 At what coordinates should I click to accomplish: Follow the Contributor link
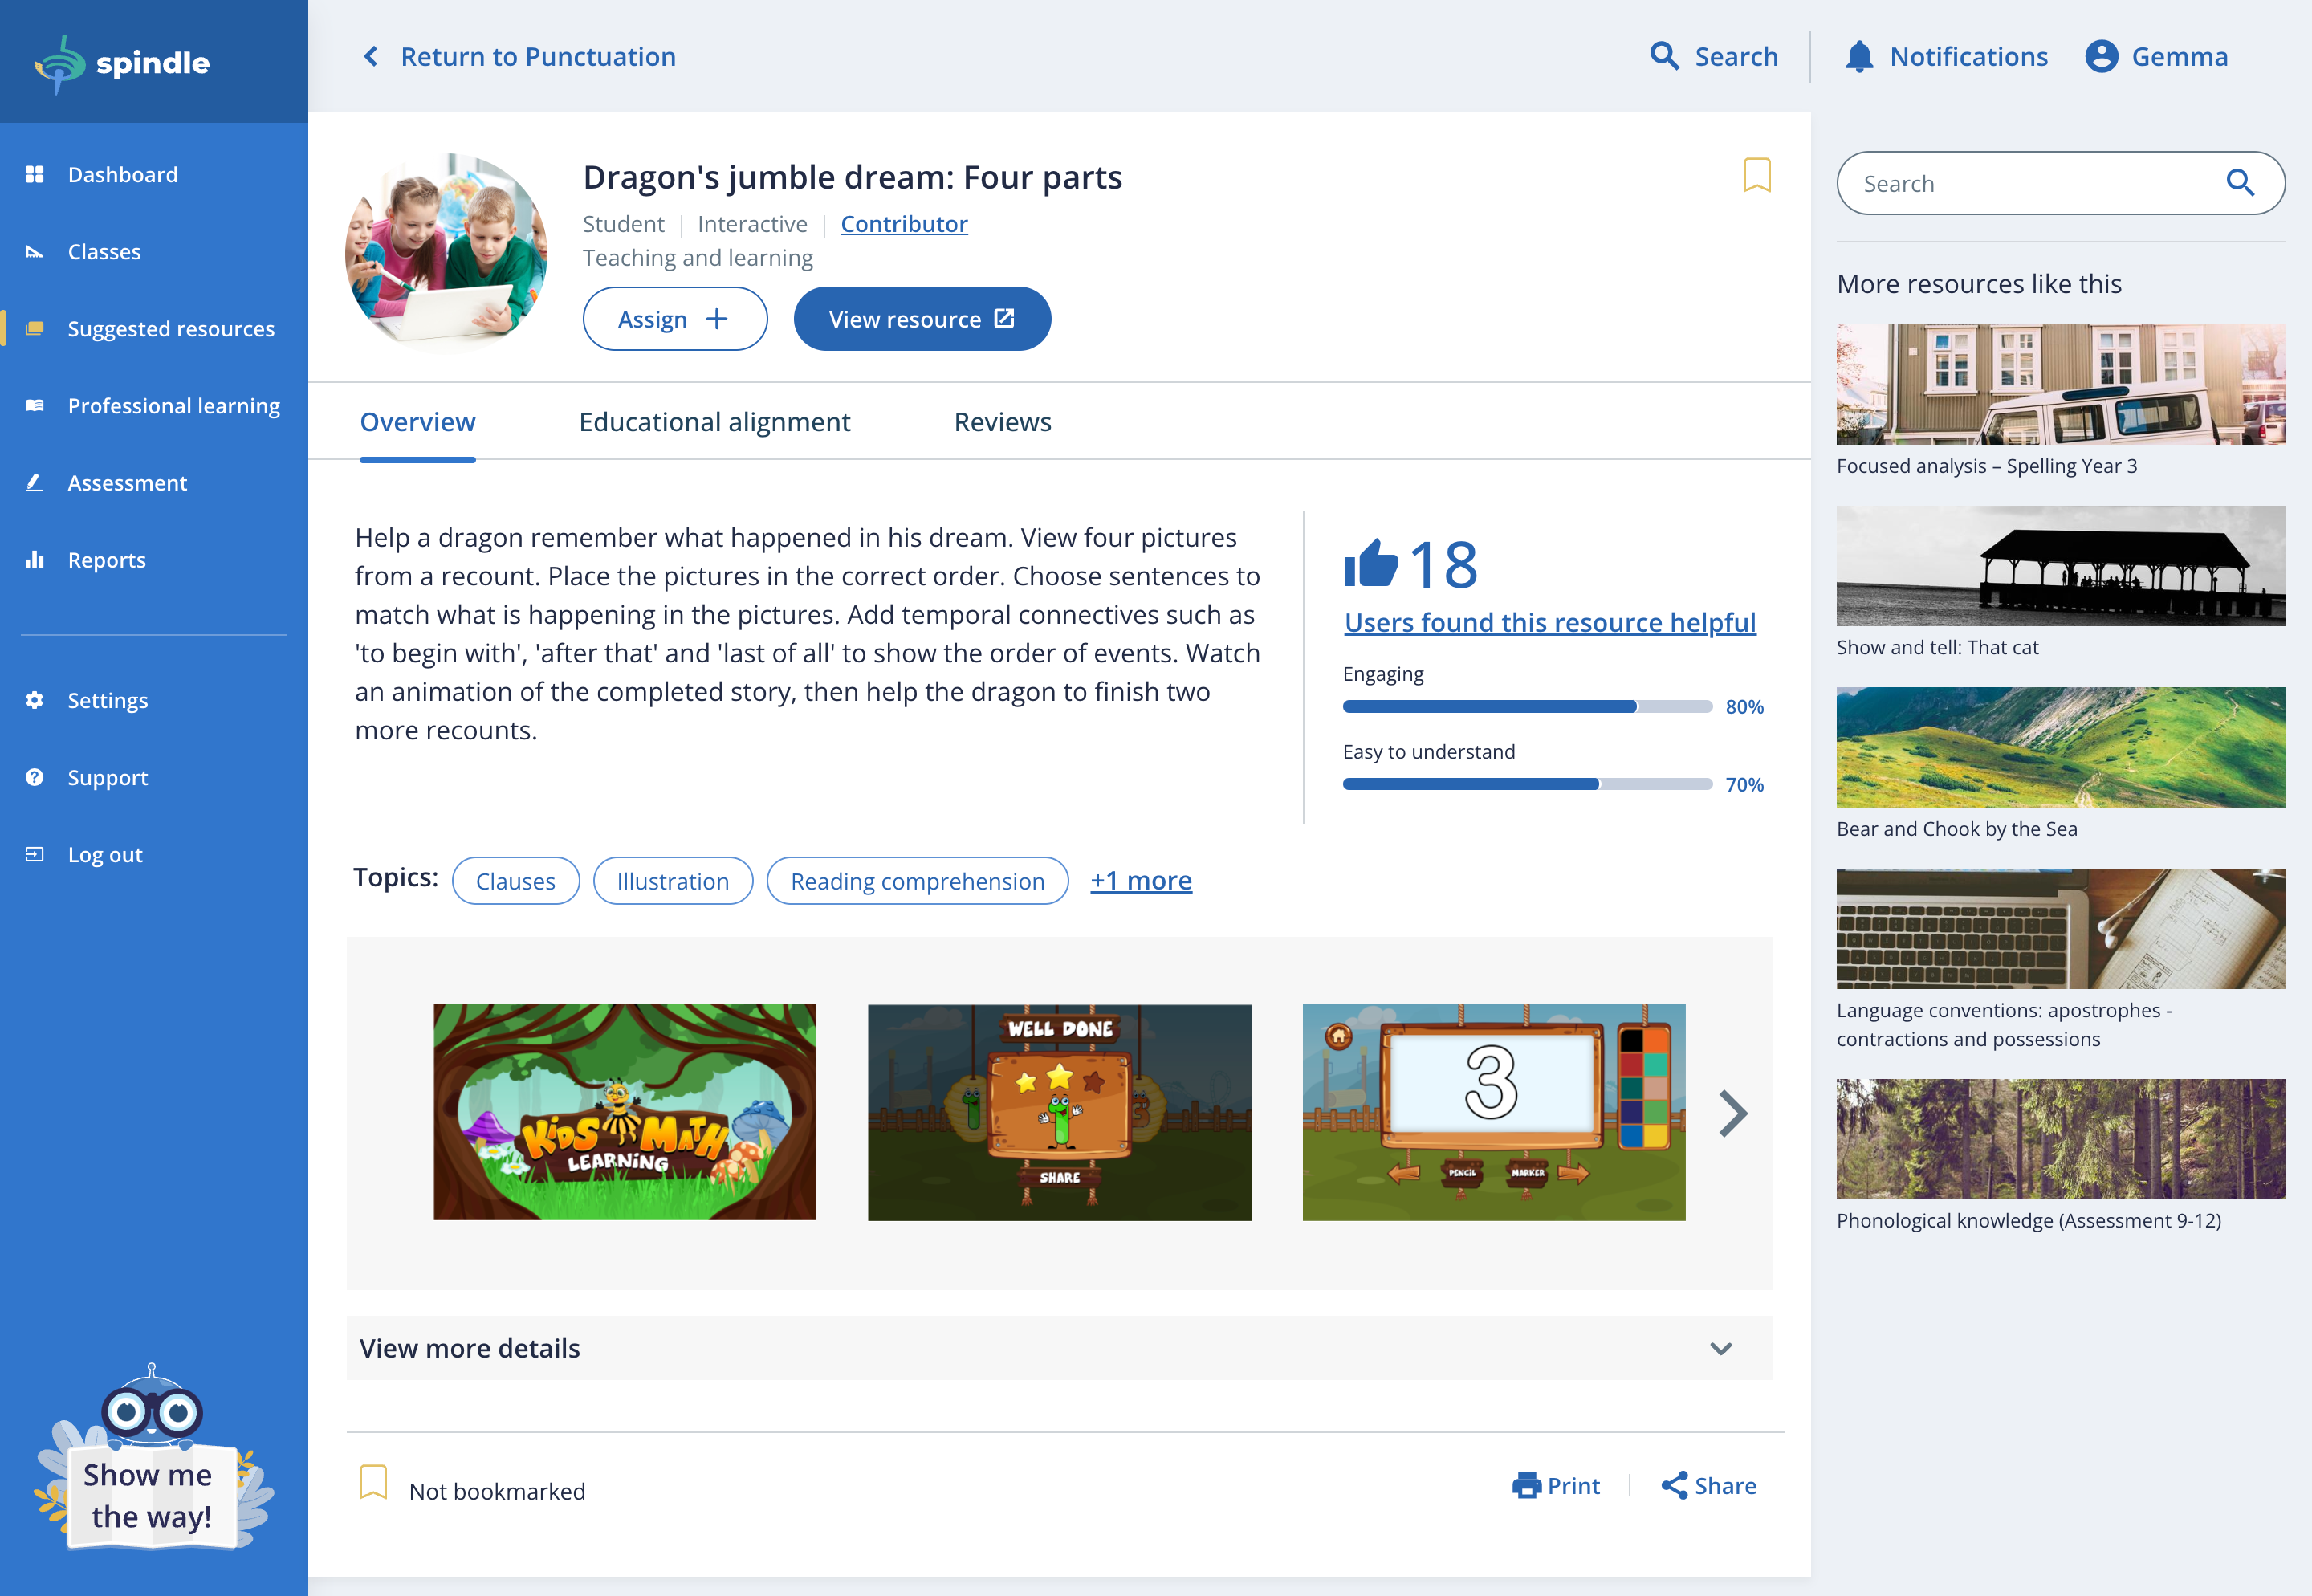pos(903,224)
